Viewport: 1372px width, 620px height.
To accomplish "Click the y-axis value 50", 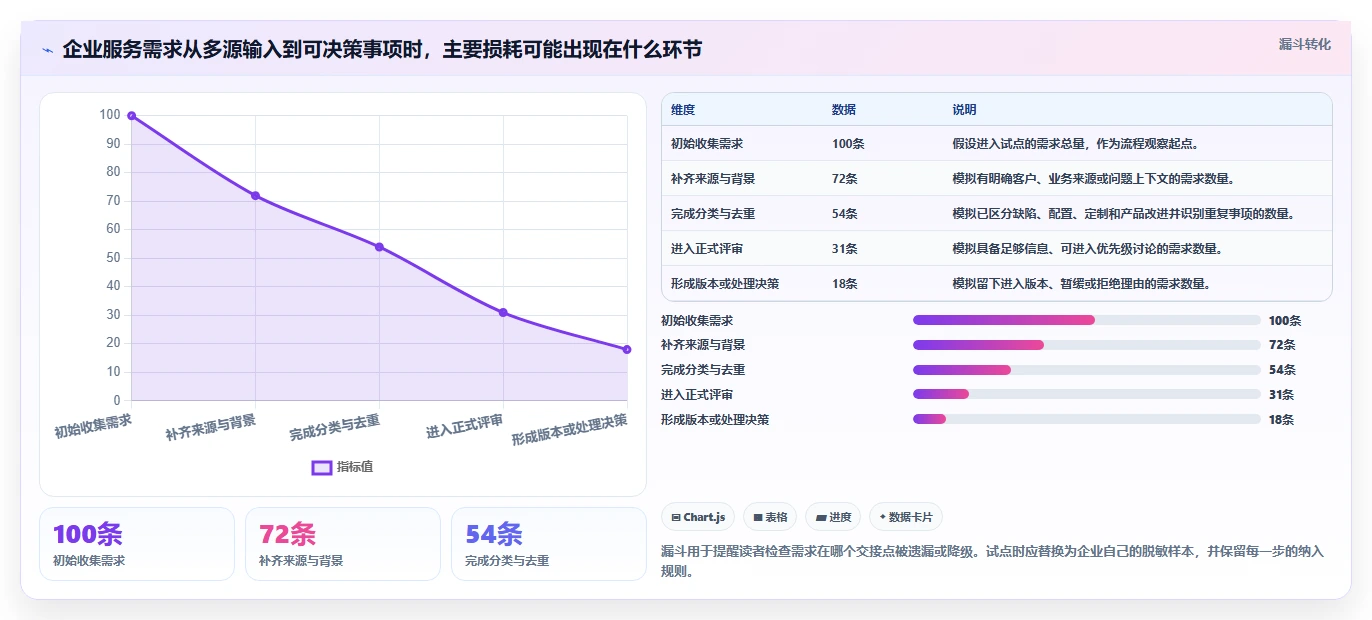I will point(113,258).
